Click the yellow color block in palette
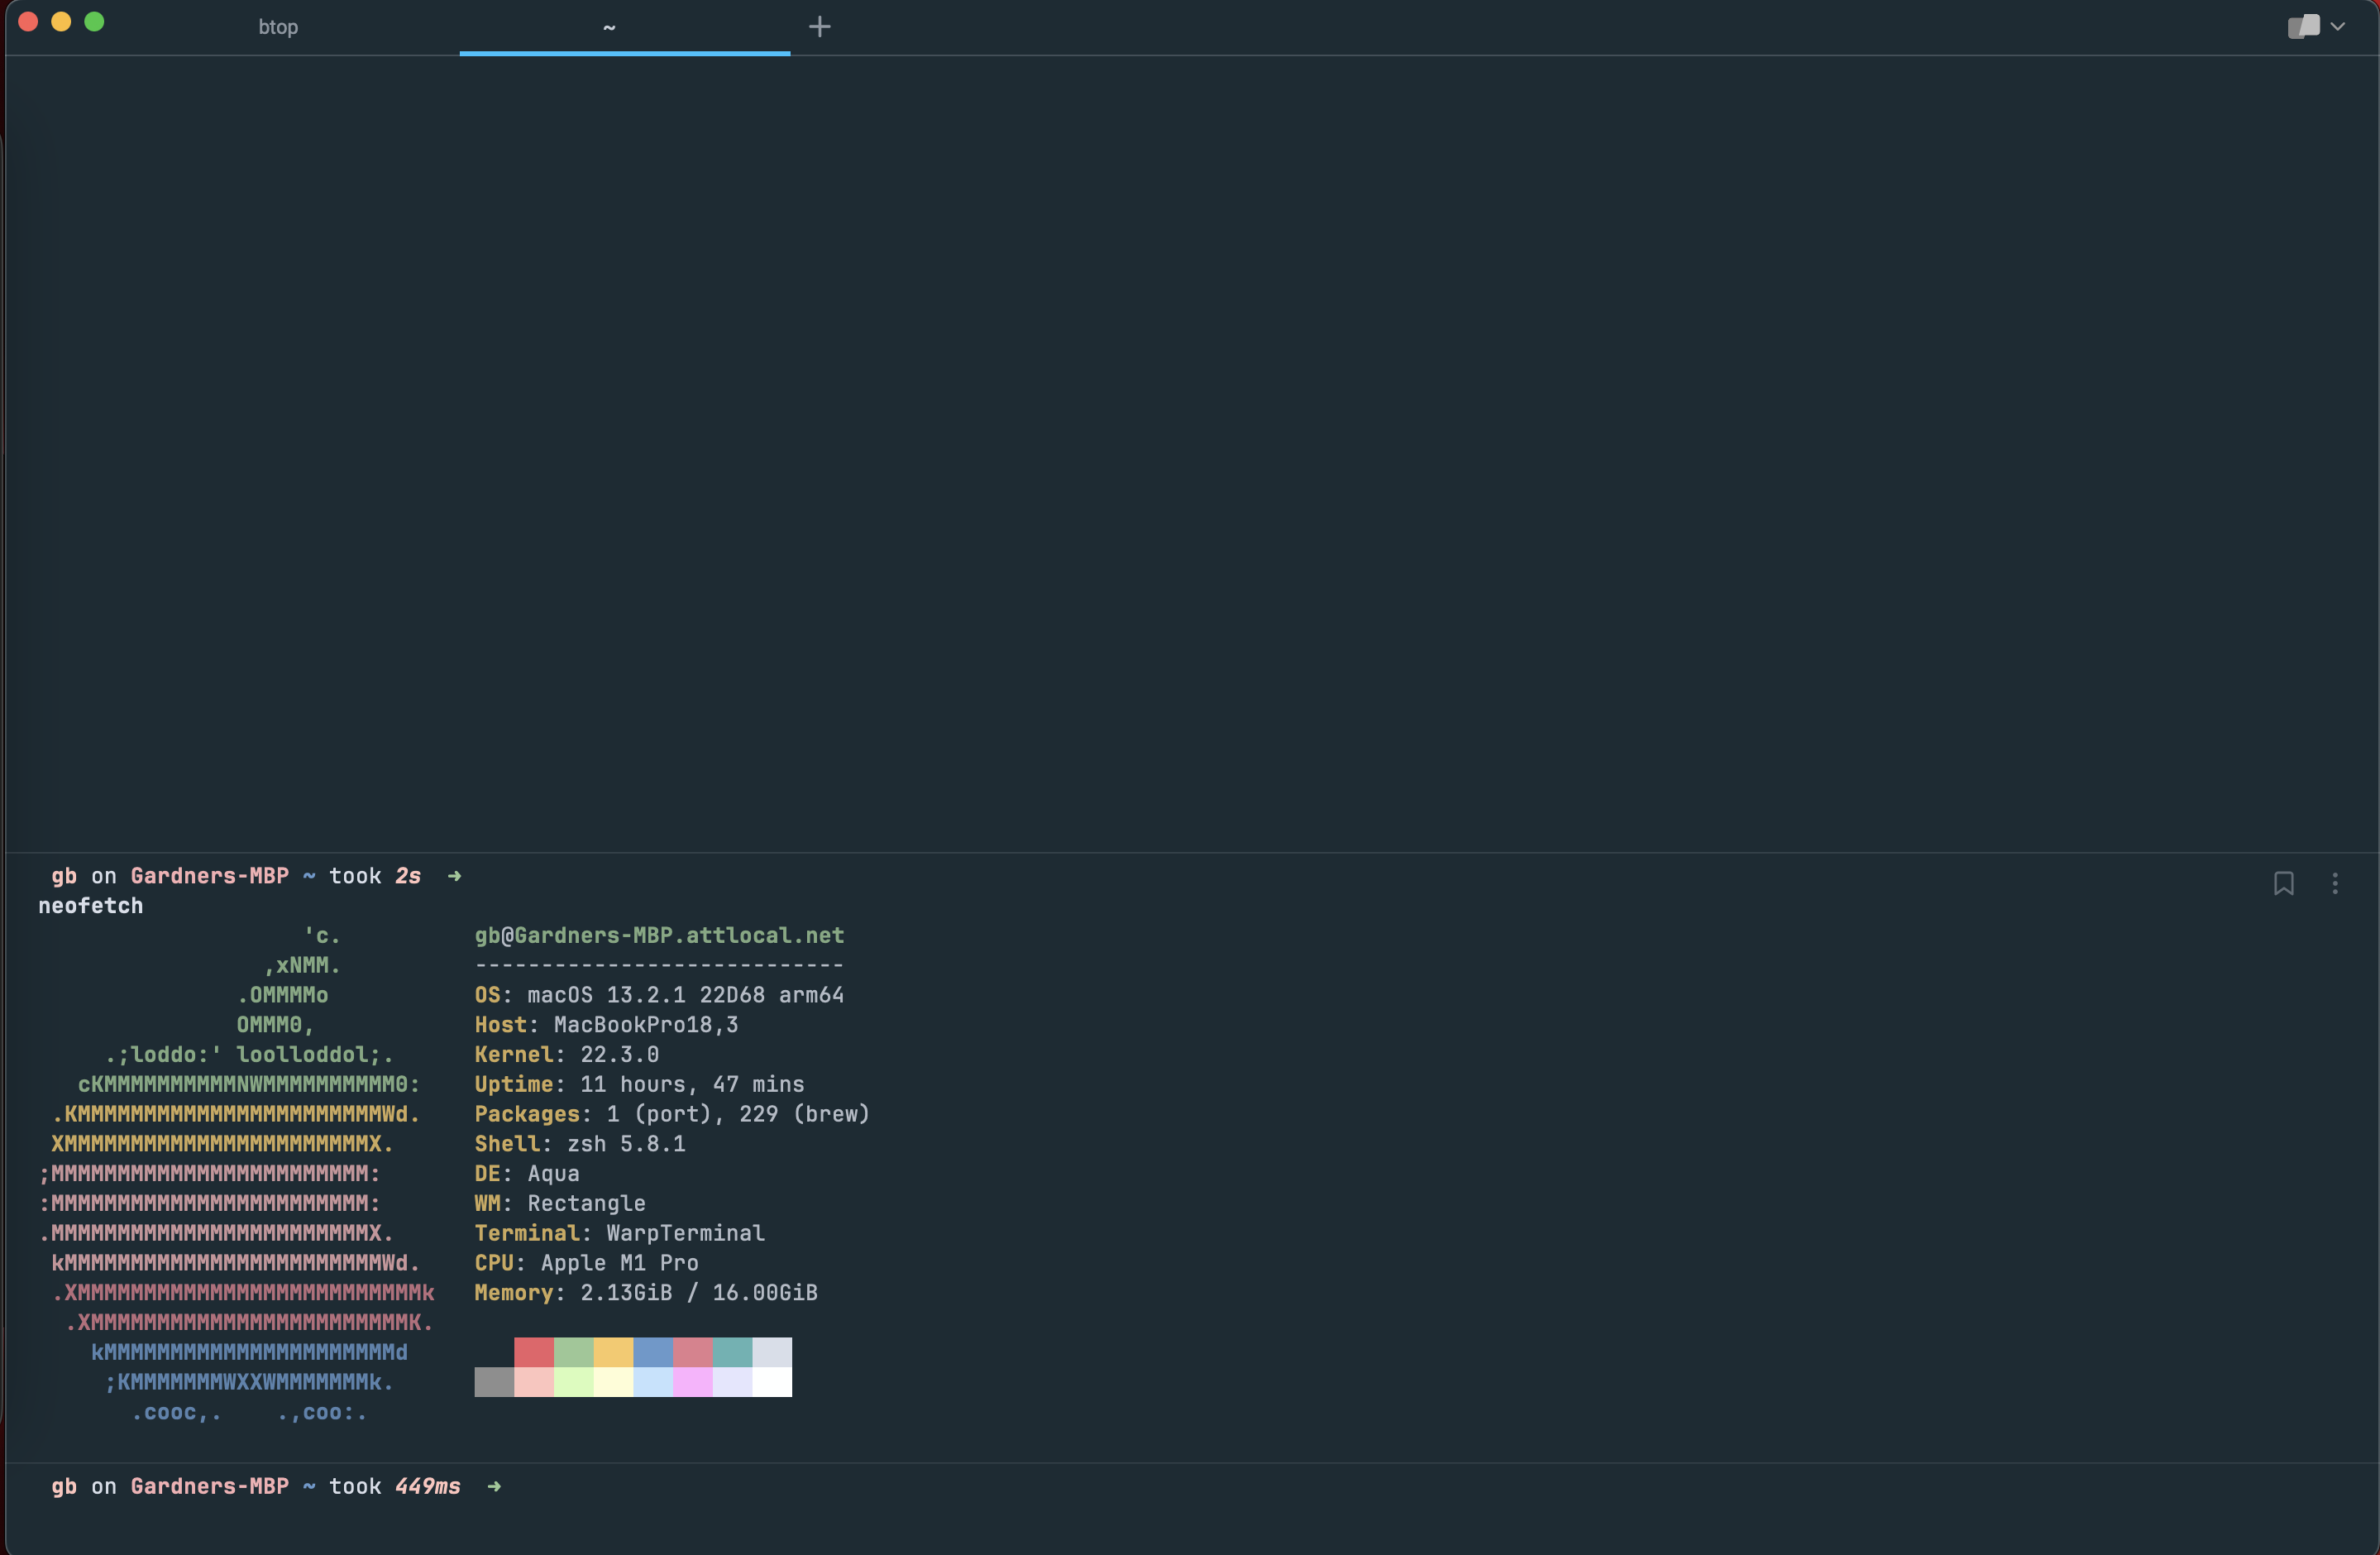The width and height of the screenshot is (2380, 1555). pos(613,1352)
